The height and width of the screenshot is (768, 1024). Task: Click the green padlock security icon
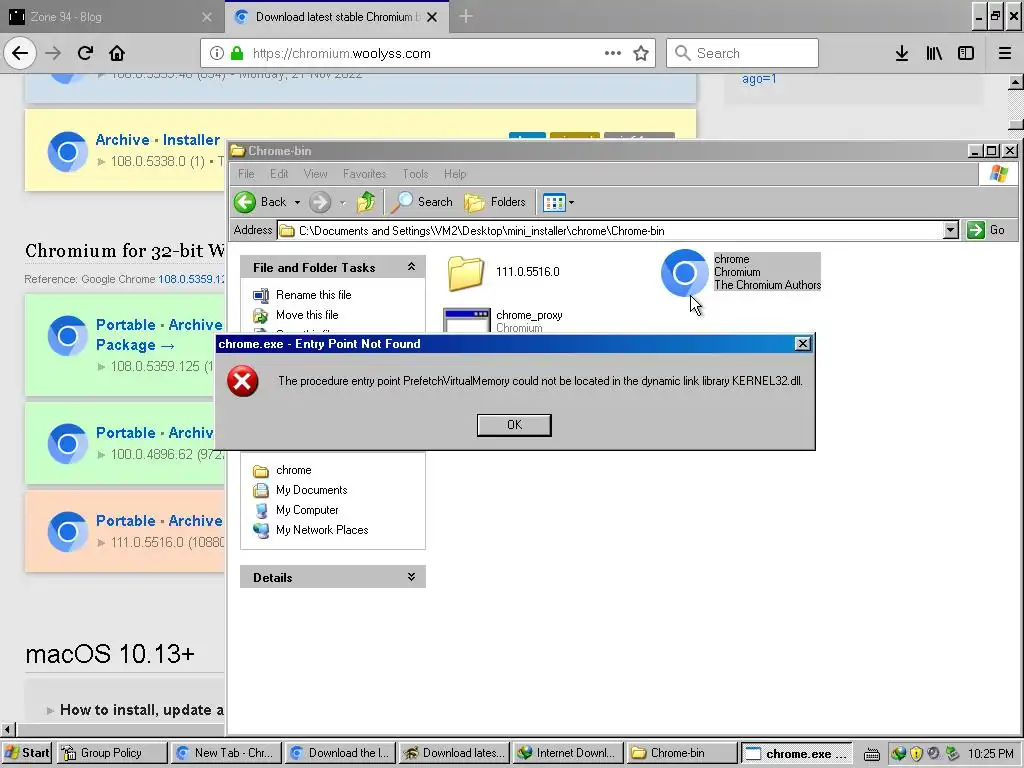237,53
